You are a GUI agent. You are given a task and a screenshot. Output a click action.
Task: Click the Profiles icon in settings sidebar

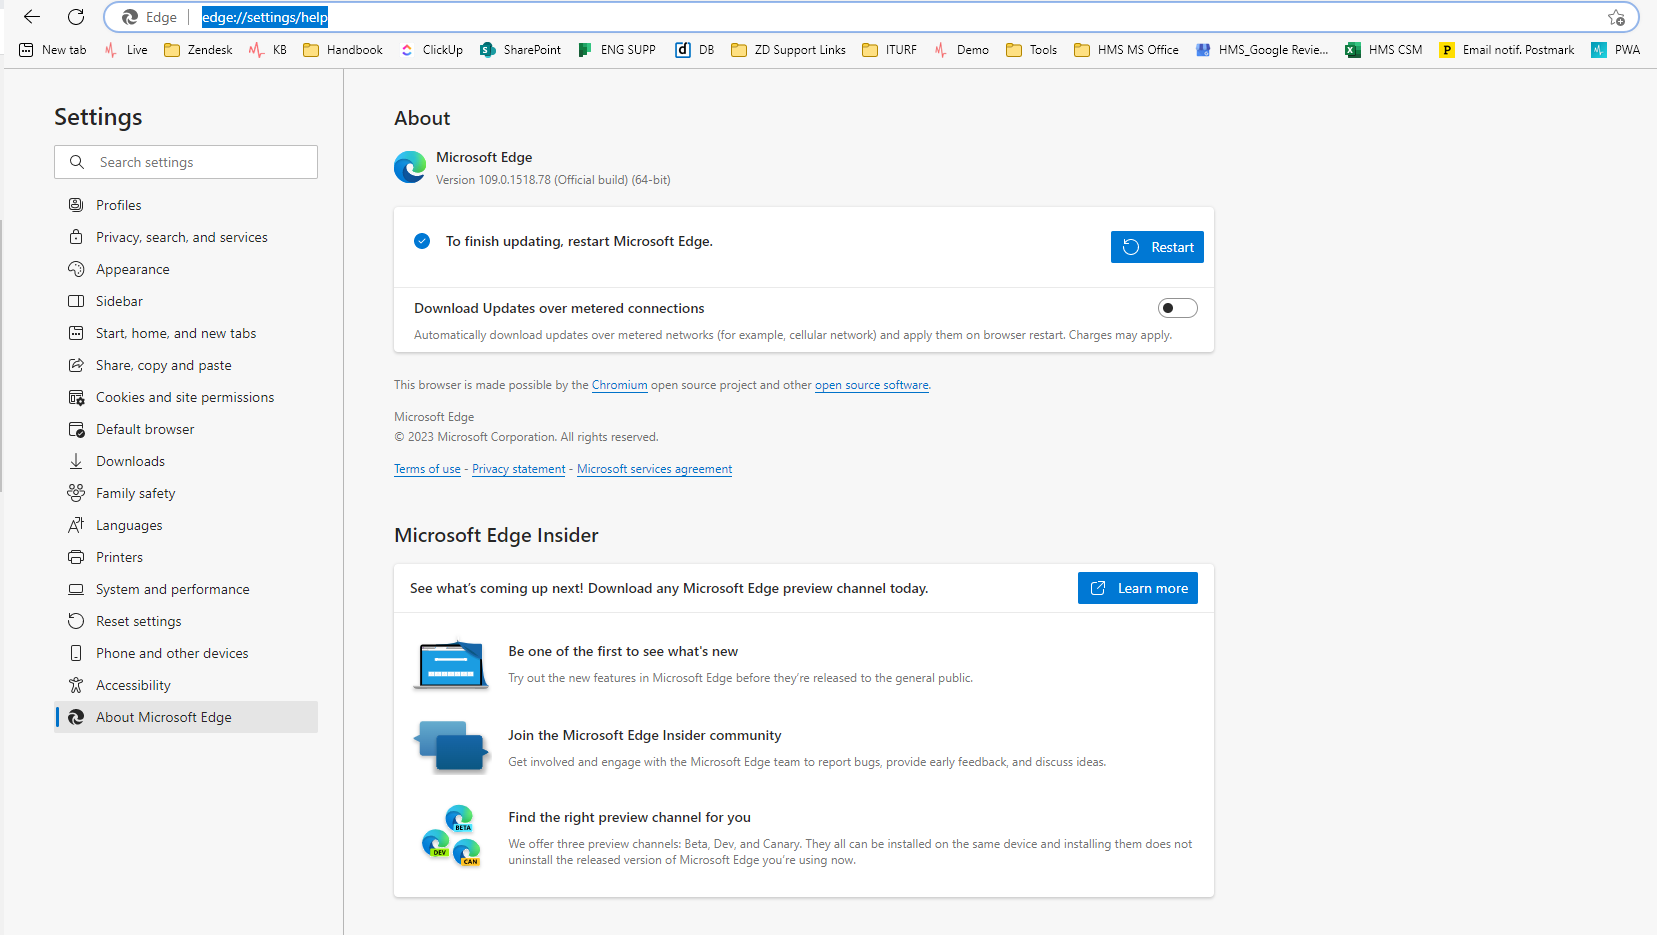click(x=76, y=205)
